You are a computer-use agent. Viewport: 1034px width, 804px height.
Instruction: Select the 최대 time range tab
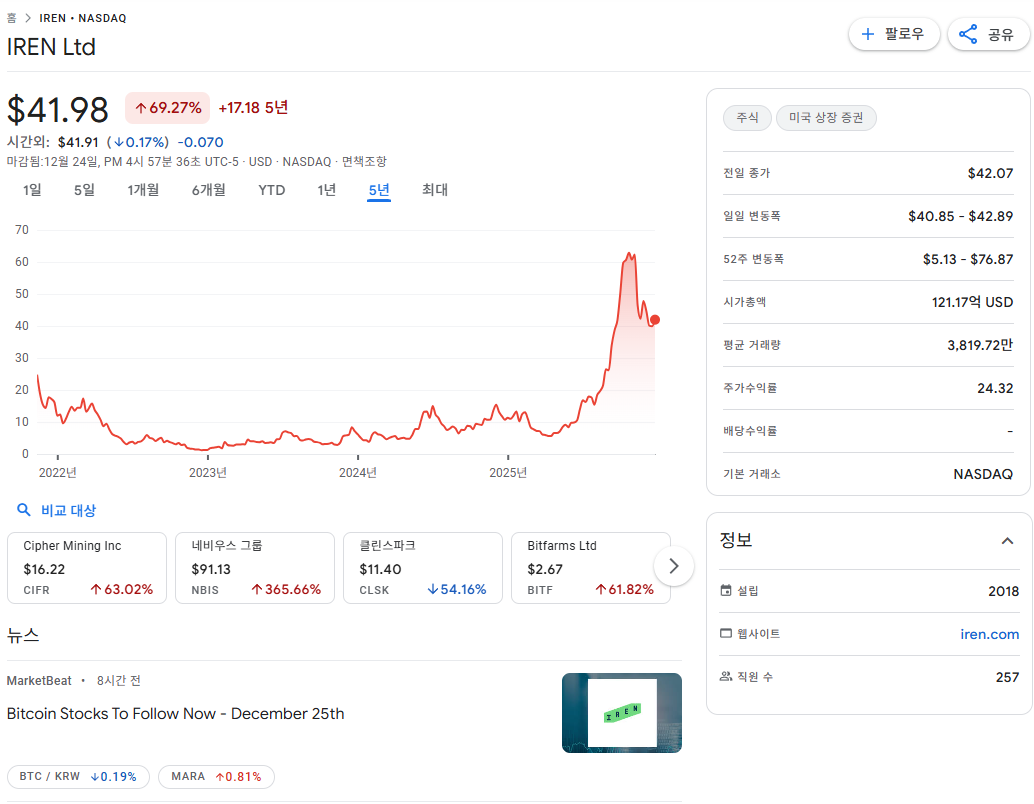[x=435, y=190]
